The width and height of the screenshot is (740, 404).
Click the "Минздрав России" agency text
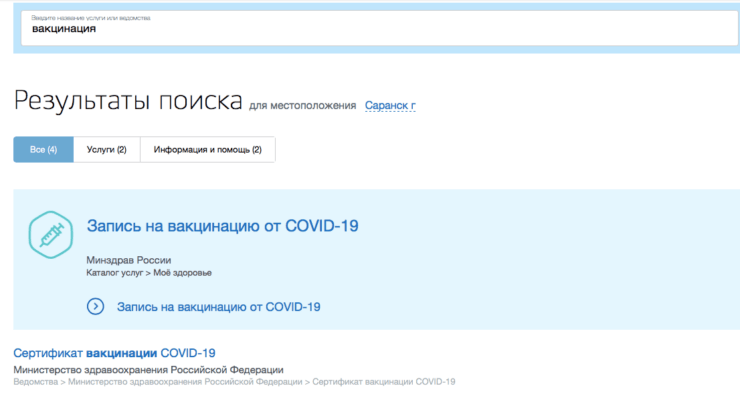click(x=128, y=259)
